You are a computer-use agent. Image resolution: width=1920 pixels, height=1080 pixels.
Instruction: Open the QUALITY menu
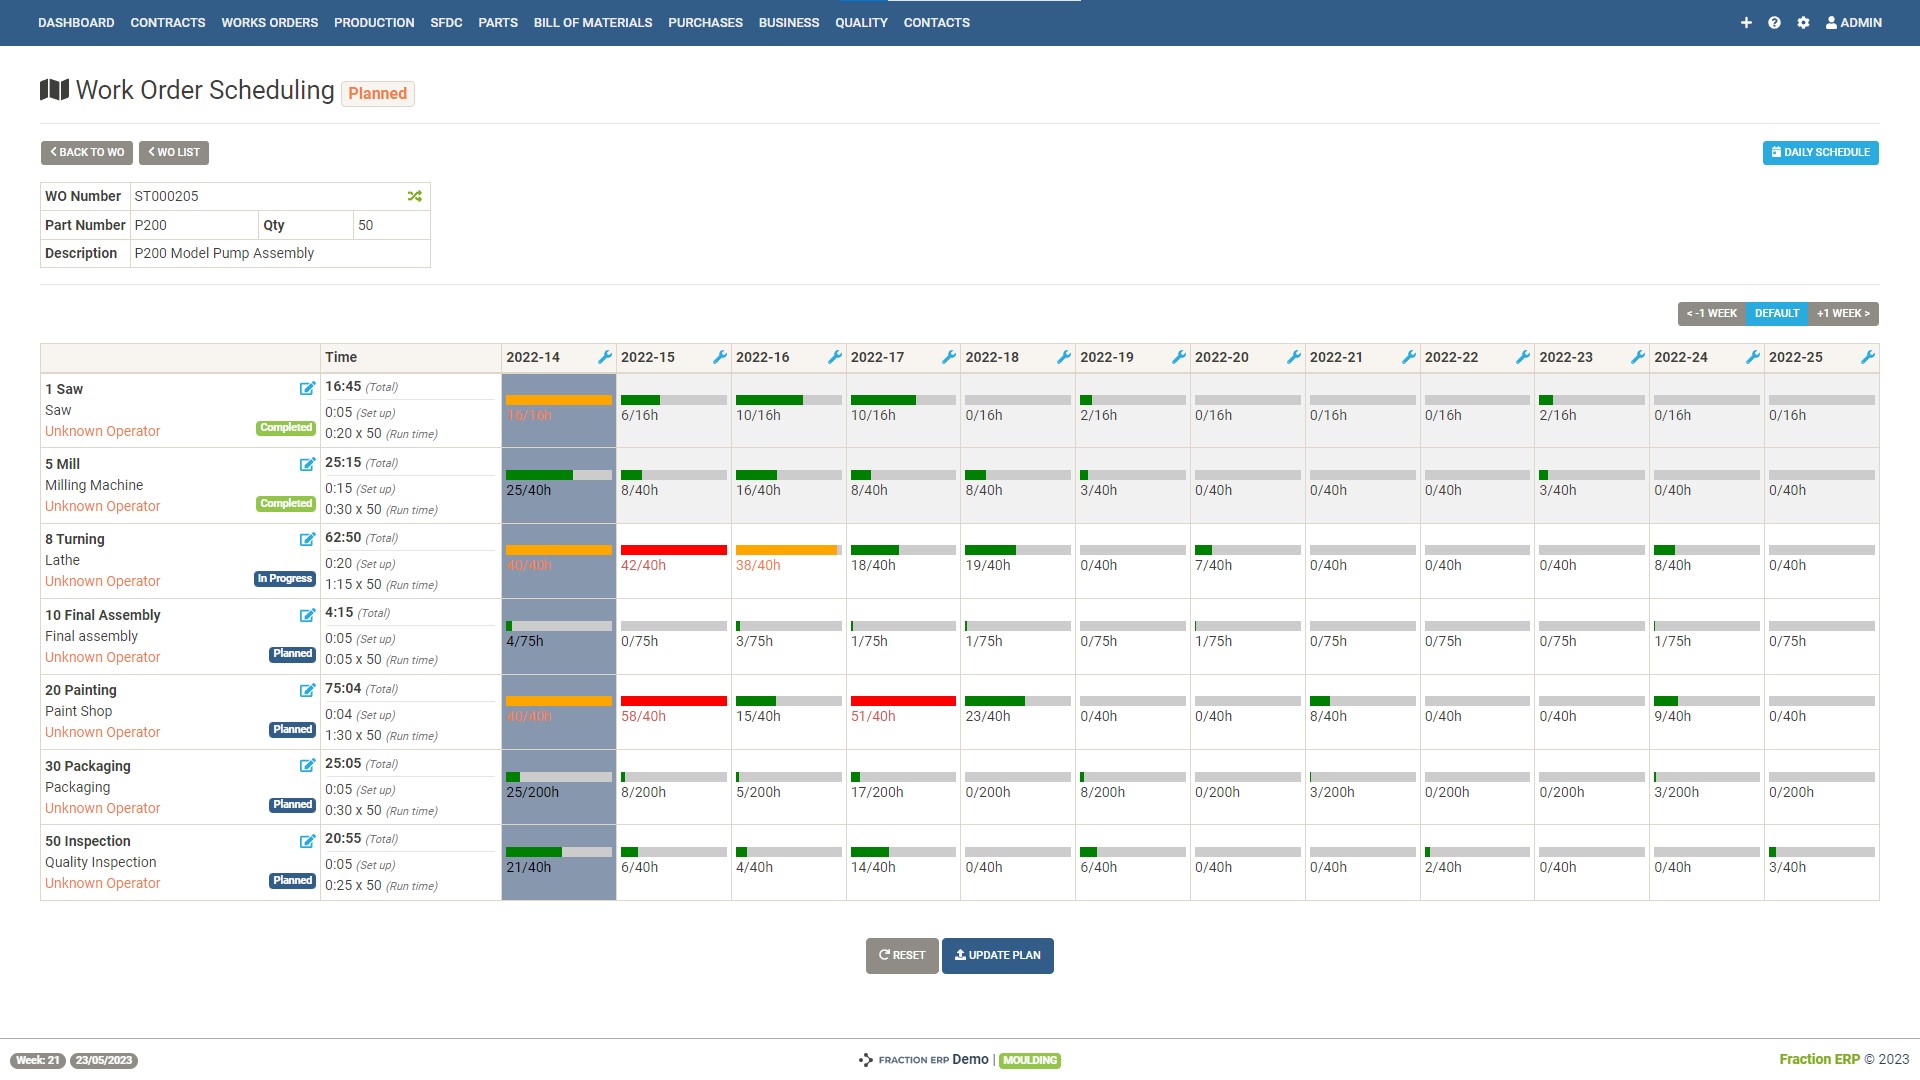click(x=861, y=22)
